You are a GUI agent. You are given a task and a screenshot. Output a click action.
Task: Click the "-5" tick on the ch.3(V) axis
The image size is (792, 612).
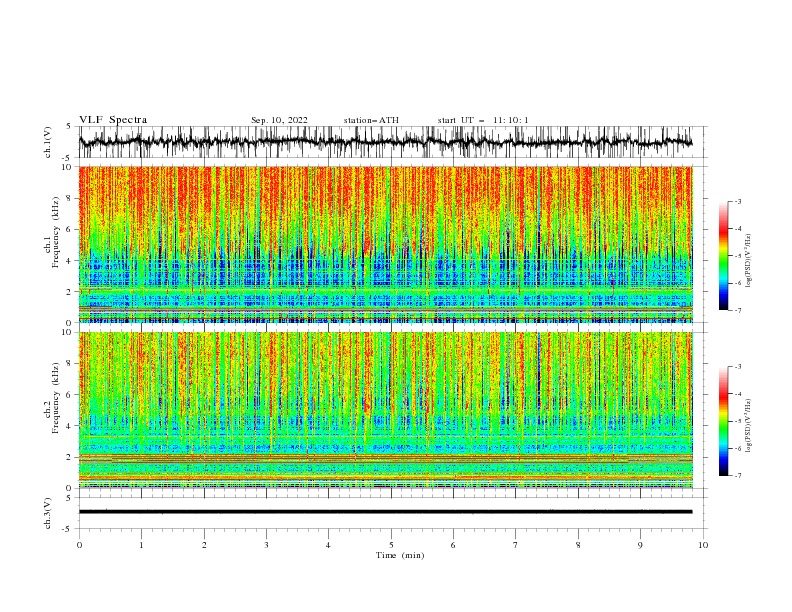click(x=67, y=529)
